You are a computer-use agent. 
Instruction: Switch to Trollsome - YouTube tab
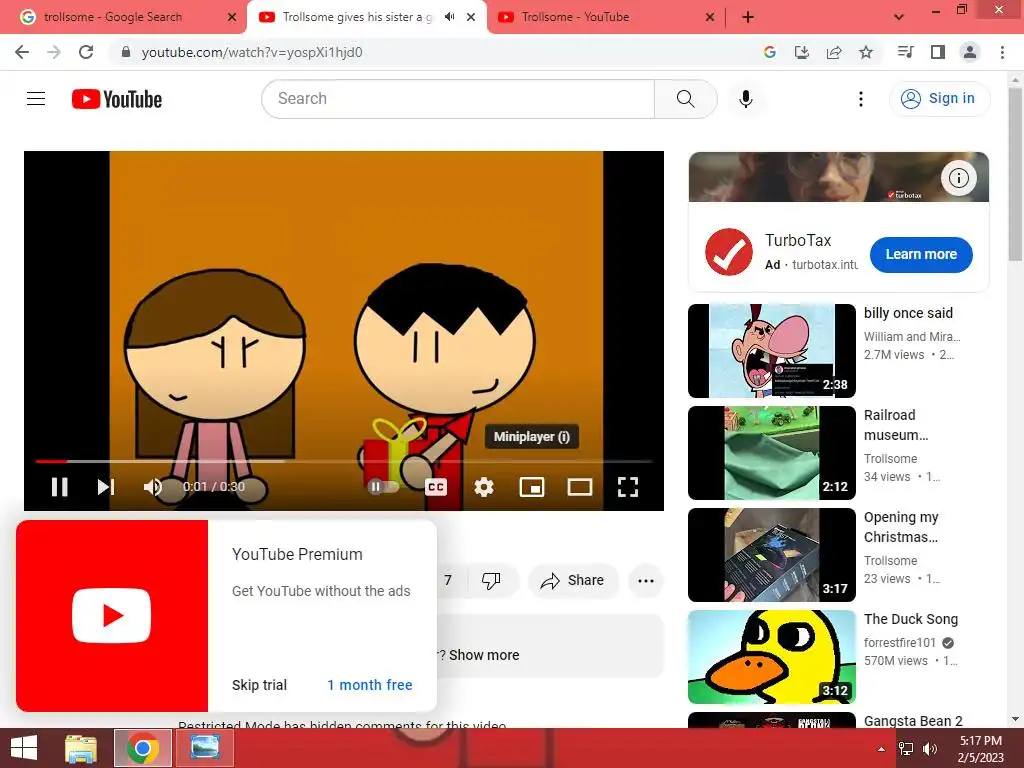(x=606, y=17)
